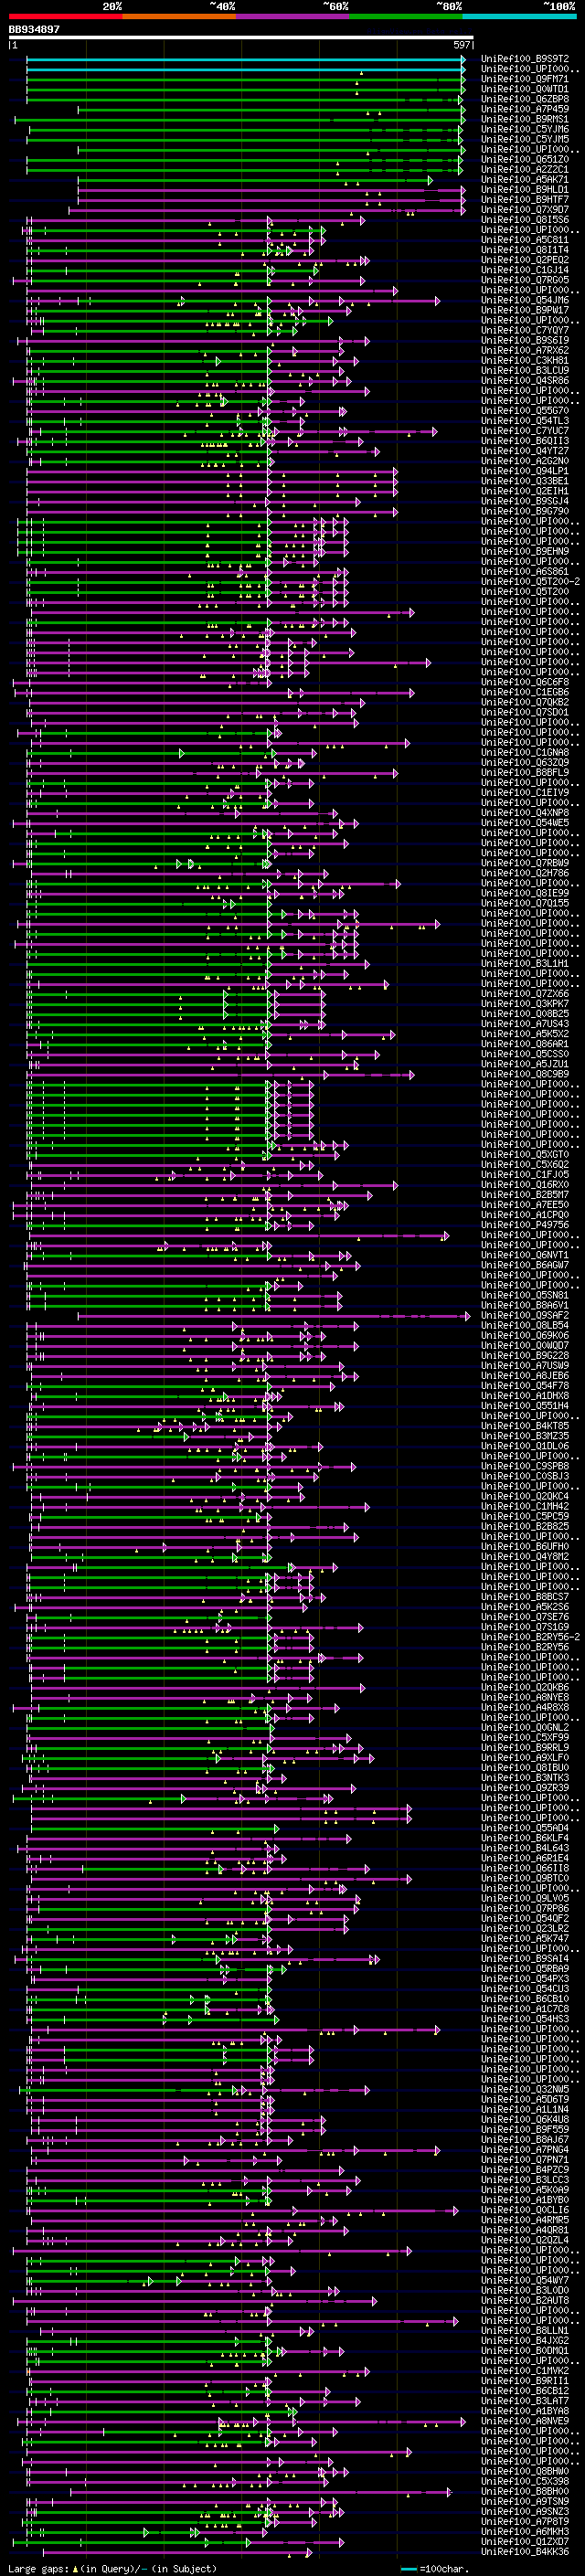This screenshot has width=585, height=2576.
Task: Select label UniRef100_Q7X9D7
Action: (525, 210)
